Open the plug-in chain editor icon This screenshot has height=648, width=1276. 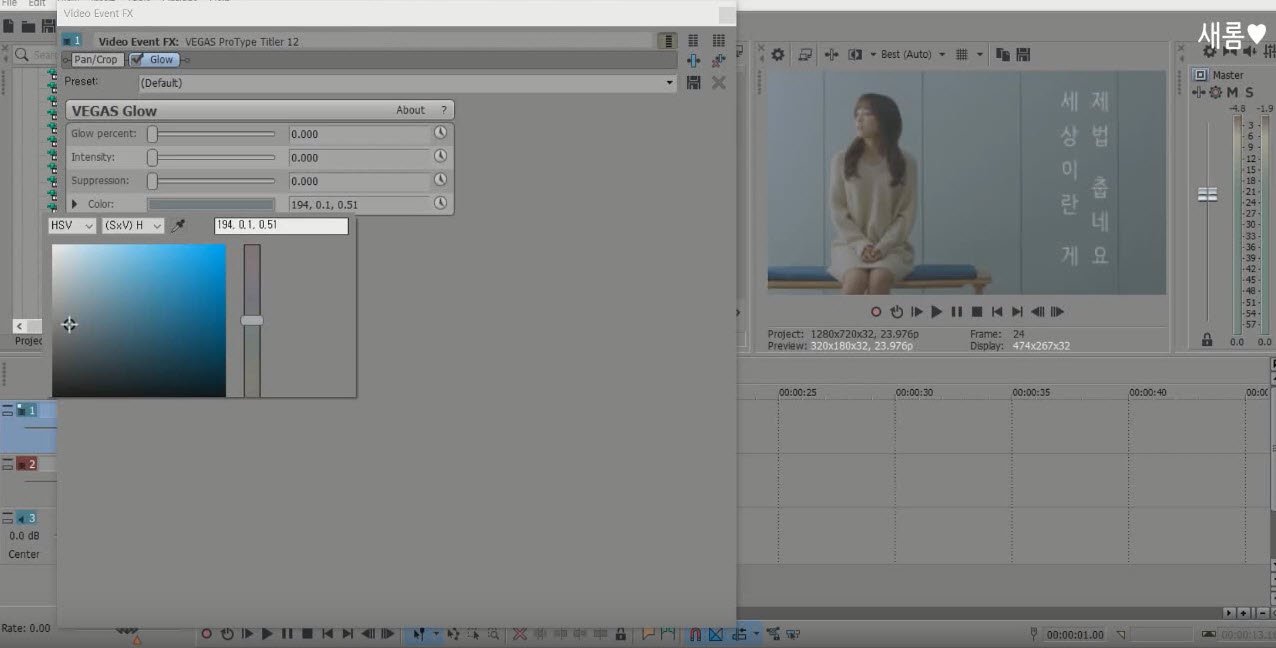[693, 61]
